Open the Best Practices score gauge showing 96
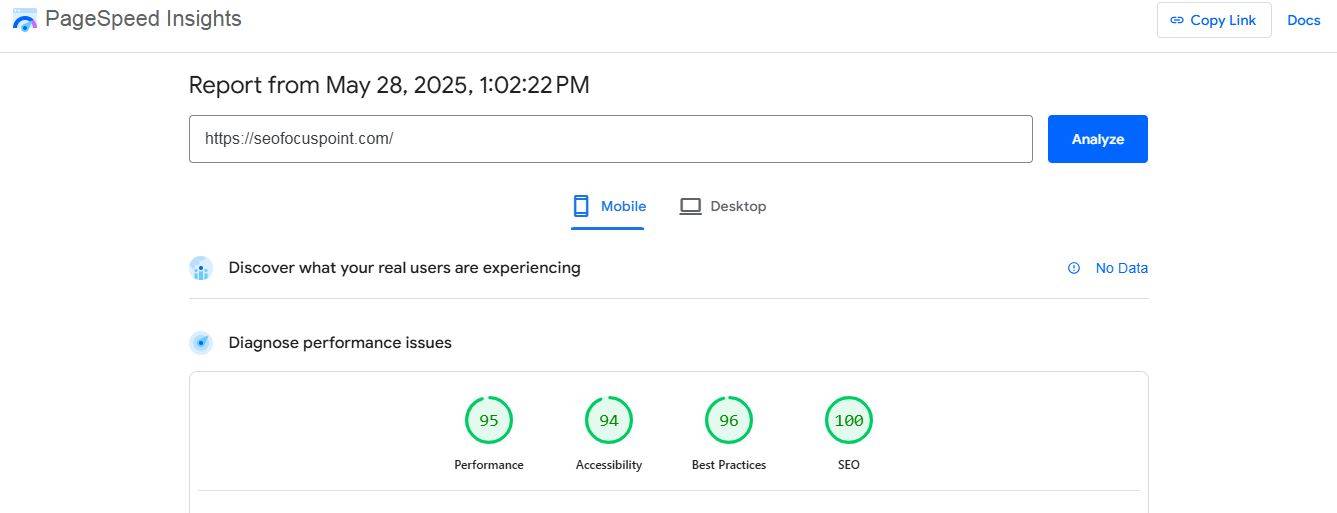Image resolution: width=1337 pixels, height=513 pixels. pos(729,421)
